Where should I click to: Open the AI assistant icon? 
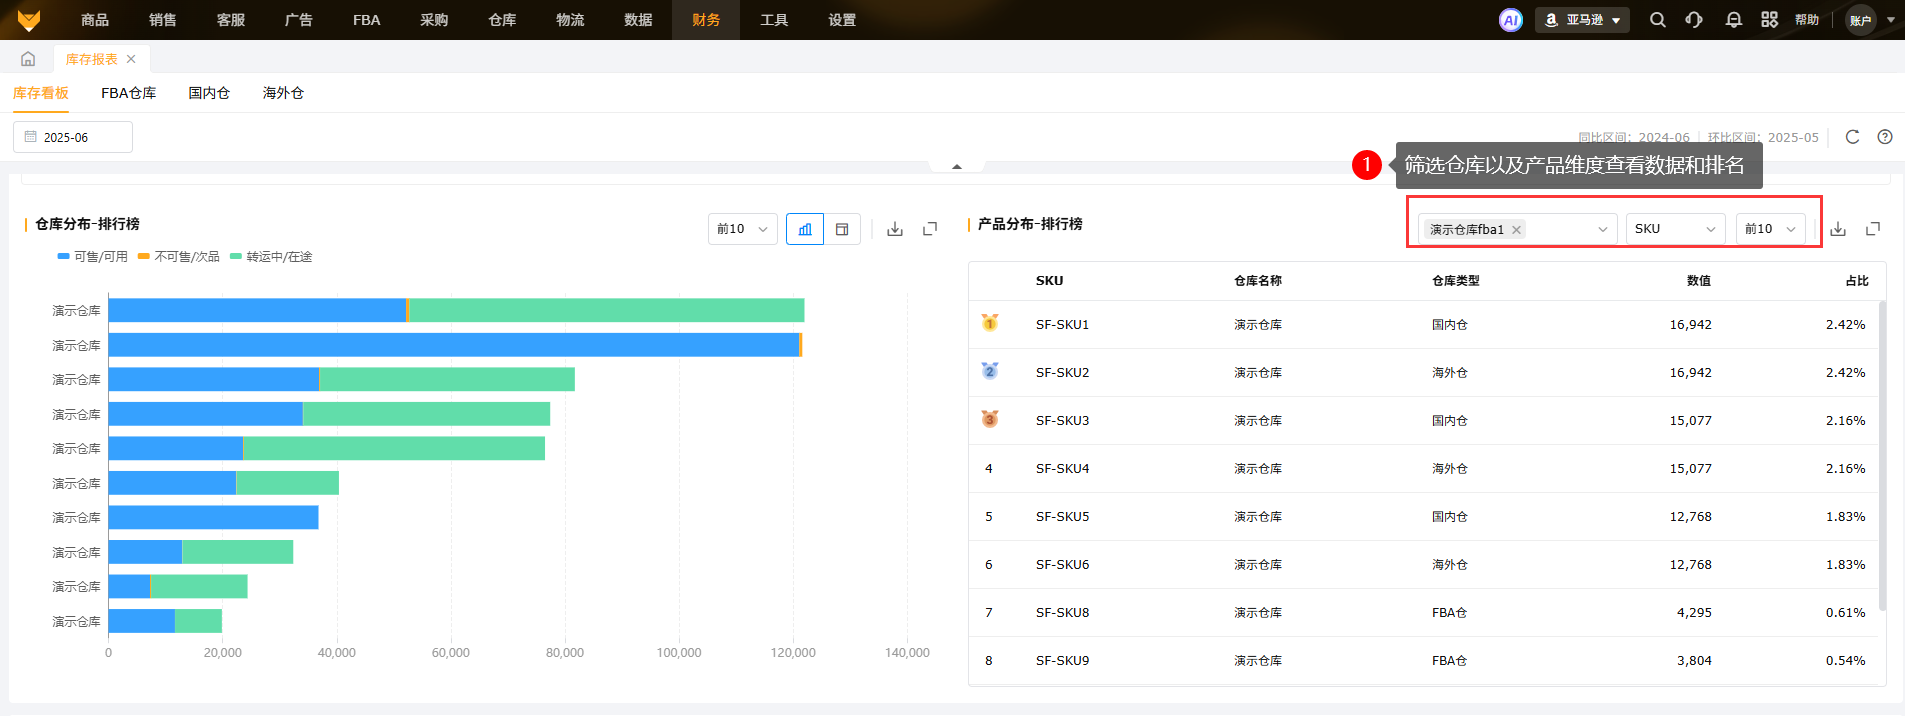click(x=1510, y=20)
